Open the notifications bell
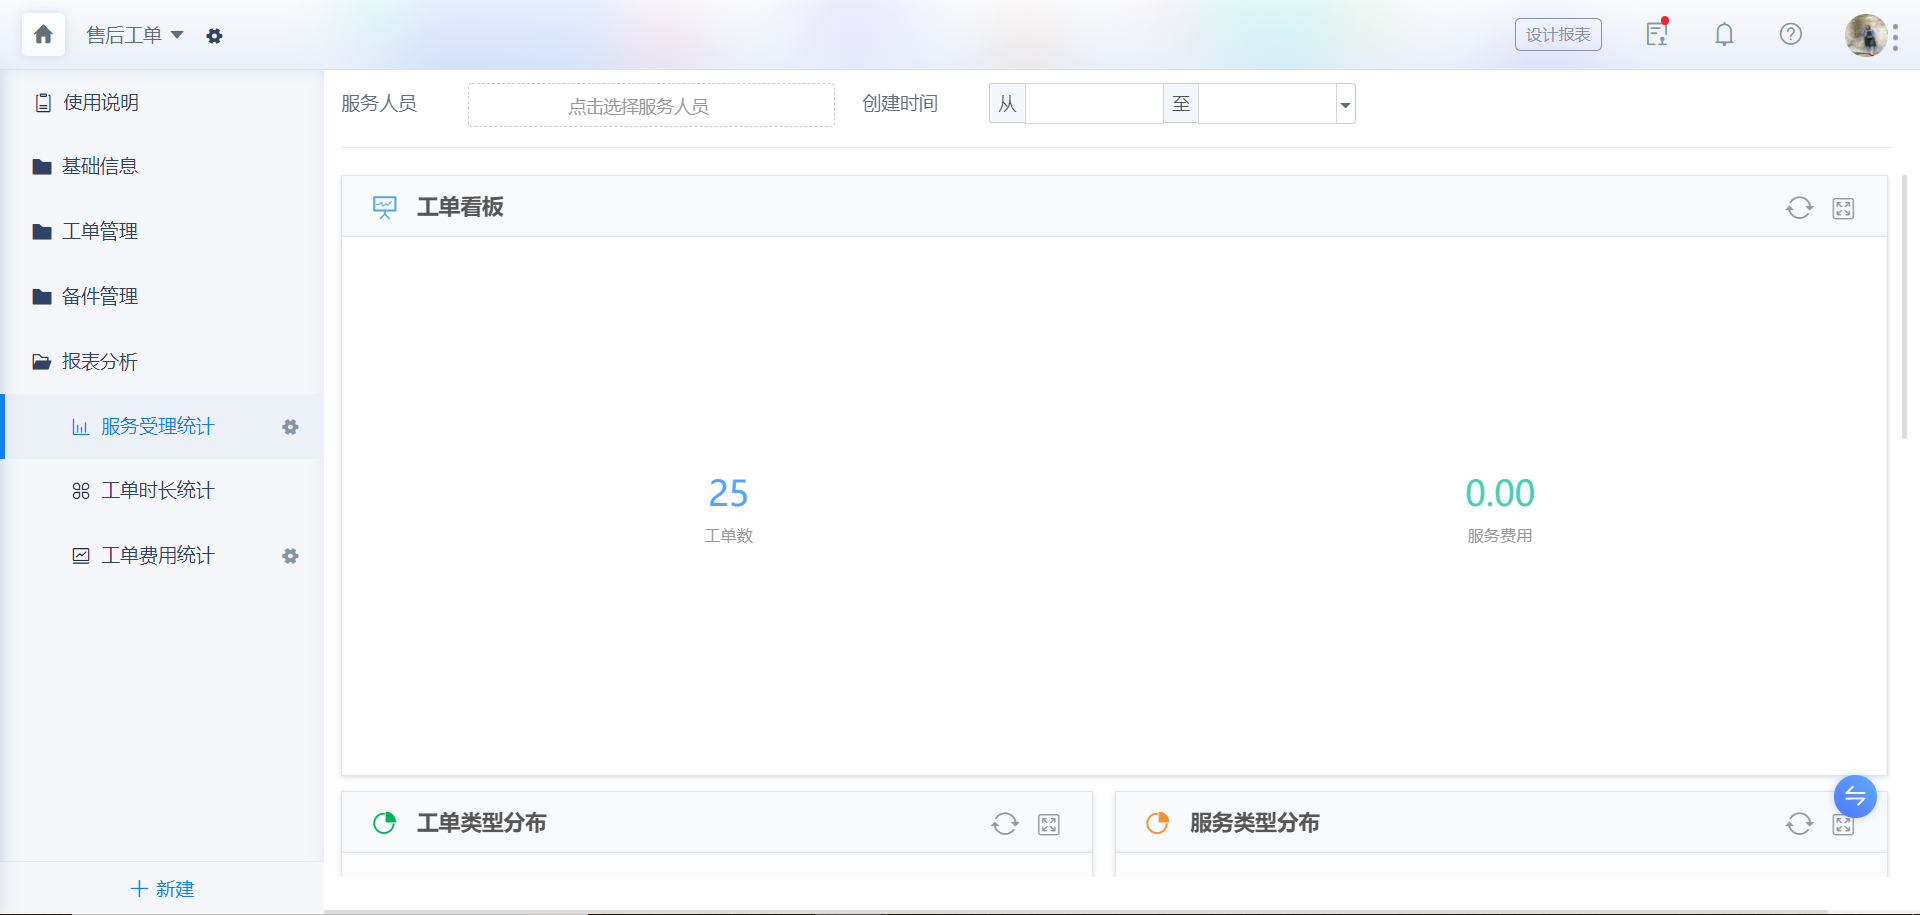 pyautogui.click(x=1724, y=35)
